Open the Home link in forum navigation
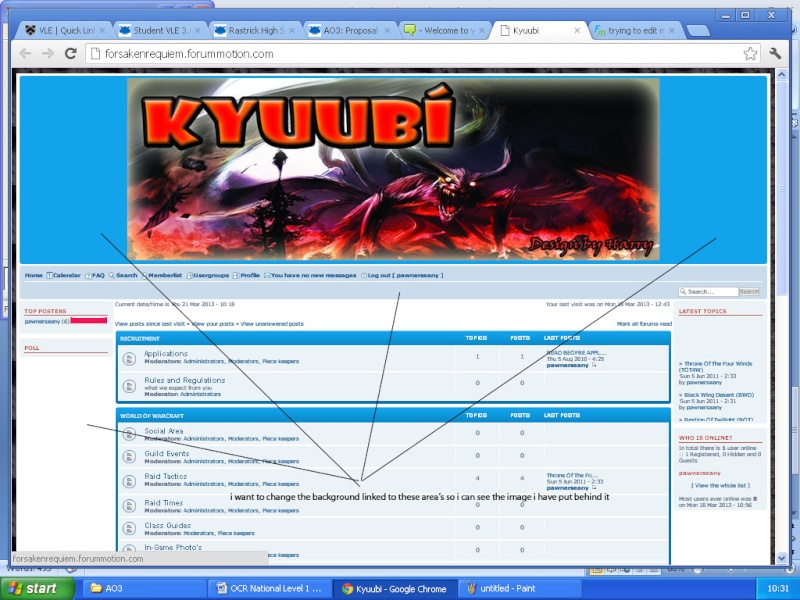This screenshot has height=600, width=800. (x=34, y=276)
